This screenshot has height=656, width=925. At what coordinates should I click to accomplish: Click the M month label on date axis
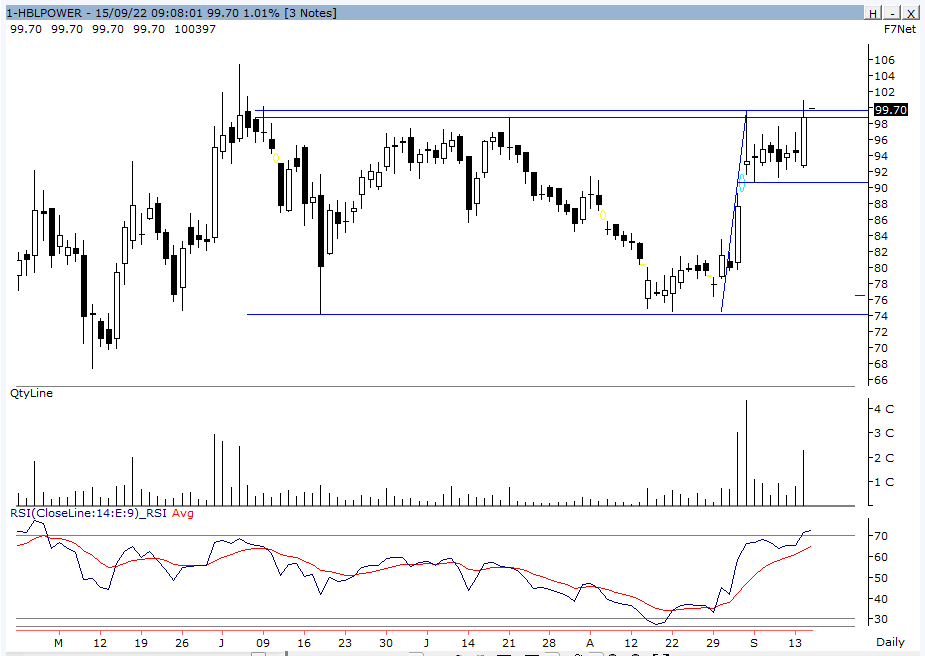(x=58, y=643)
